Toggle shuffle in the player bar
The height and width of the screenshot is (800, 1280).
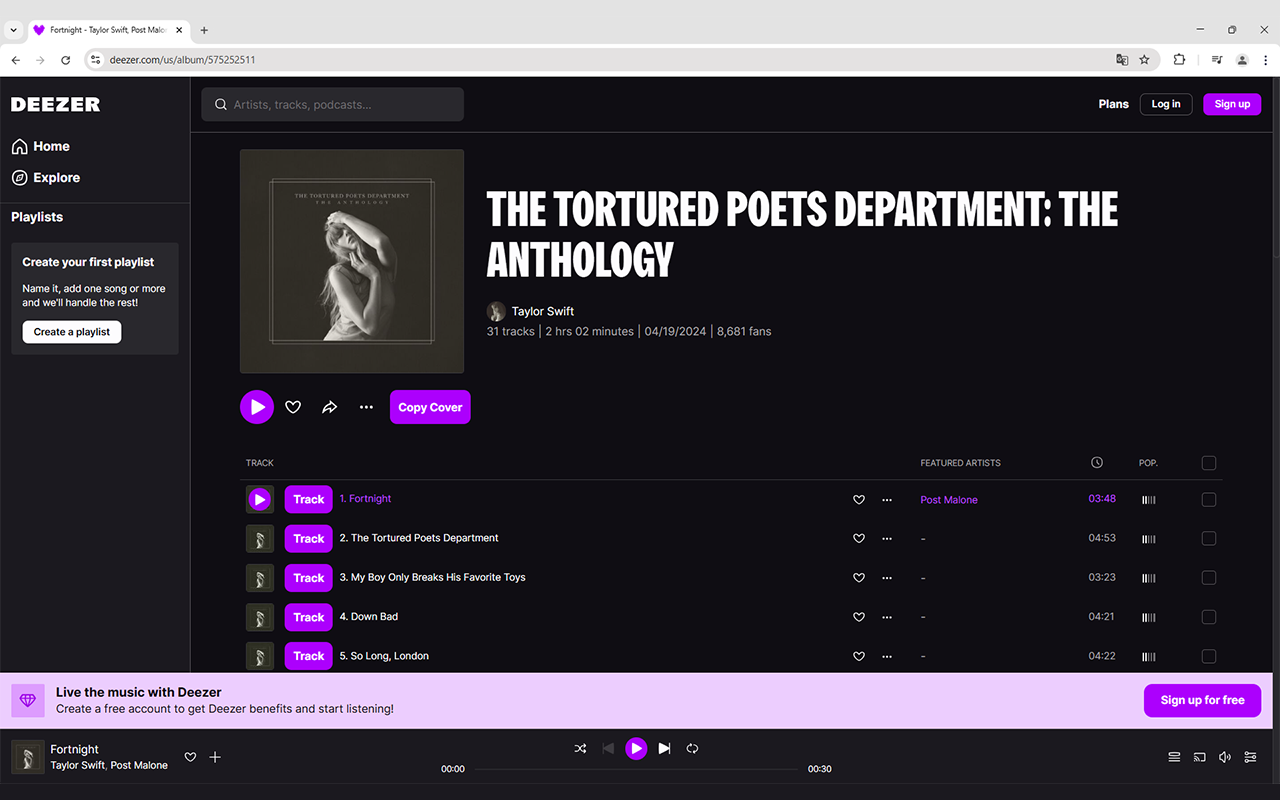[x=580, y=748]
